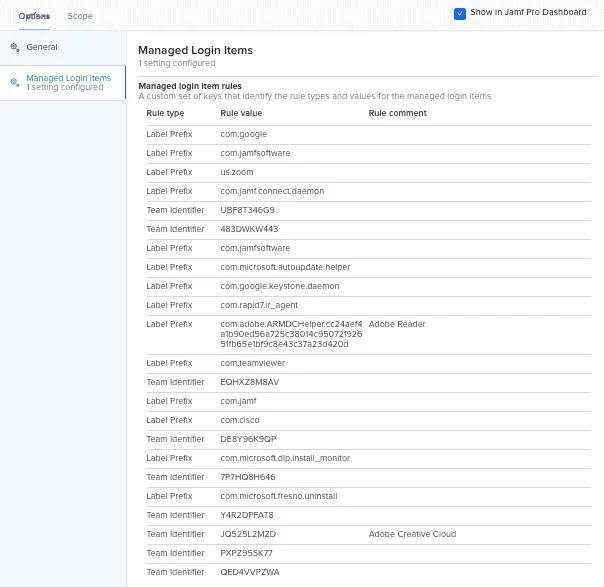
Task: Select team identifier 7P7HQ8H646
Action: 248,477
